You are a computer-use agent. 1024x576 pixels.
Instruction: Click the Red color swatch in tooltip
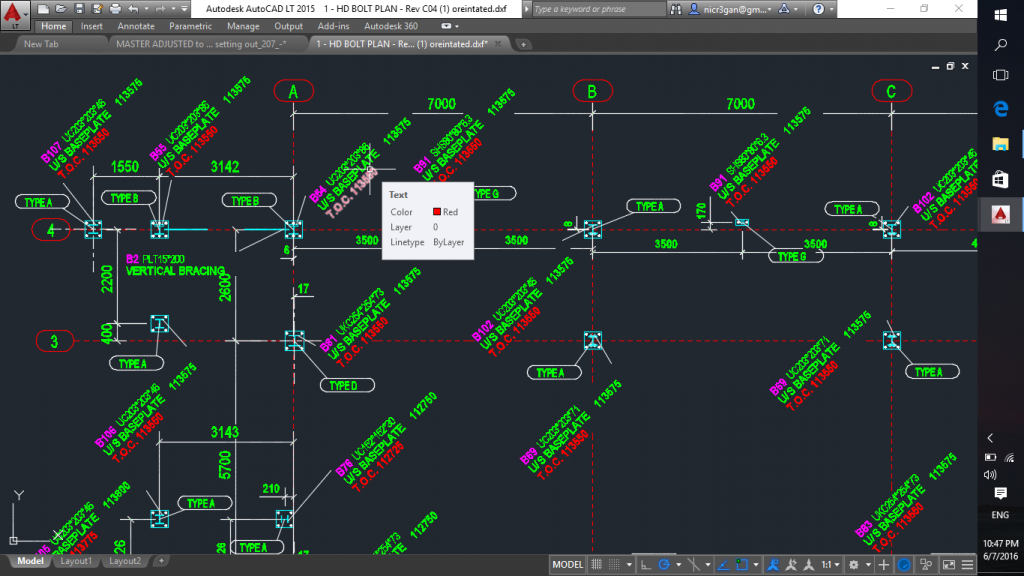[438, 212]
